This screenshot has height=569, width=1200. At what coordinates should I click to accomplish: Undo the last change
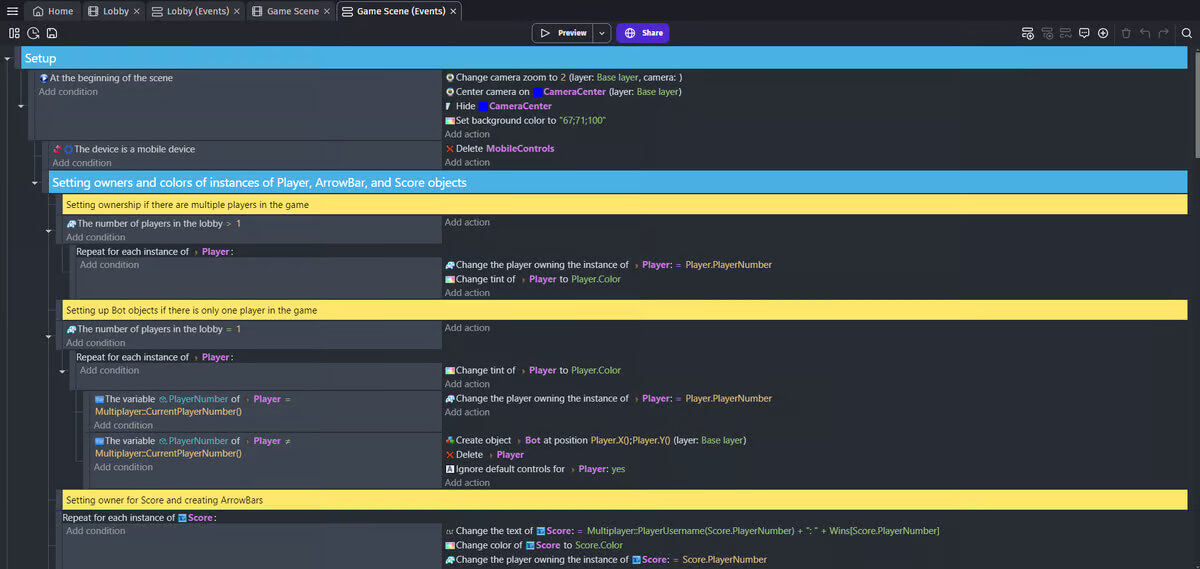pyautogui.click(x=1145, y=33)
